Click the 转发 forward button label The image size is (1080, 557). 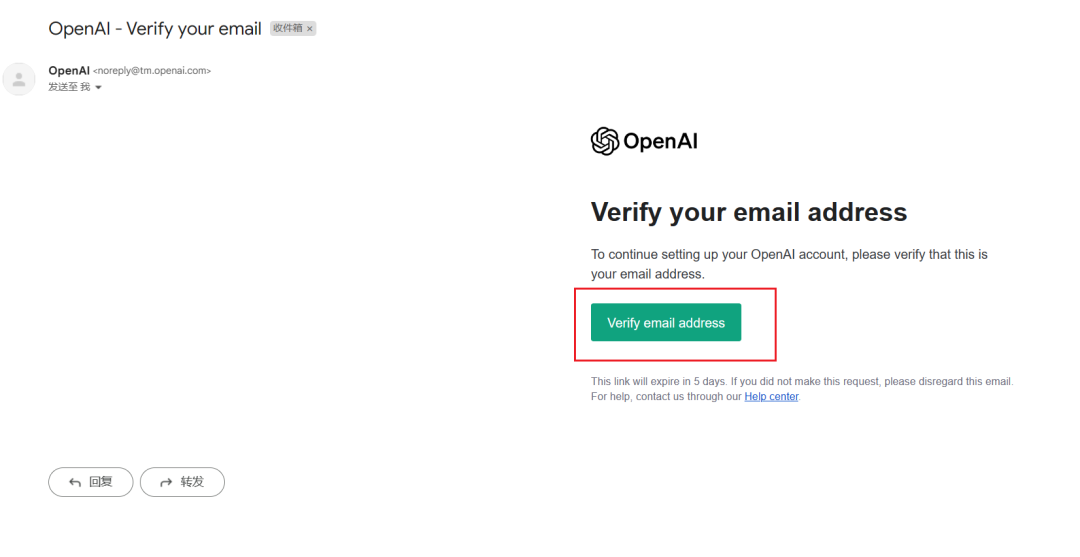coord(192,482)
